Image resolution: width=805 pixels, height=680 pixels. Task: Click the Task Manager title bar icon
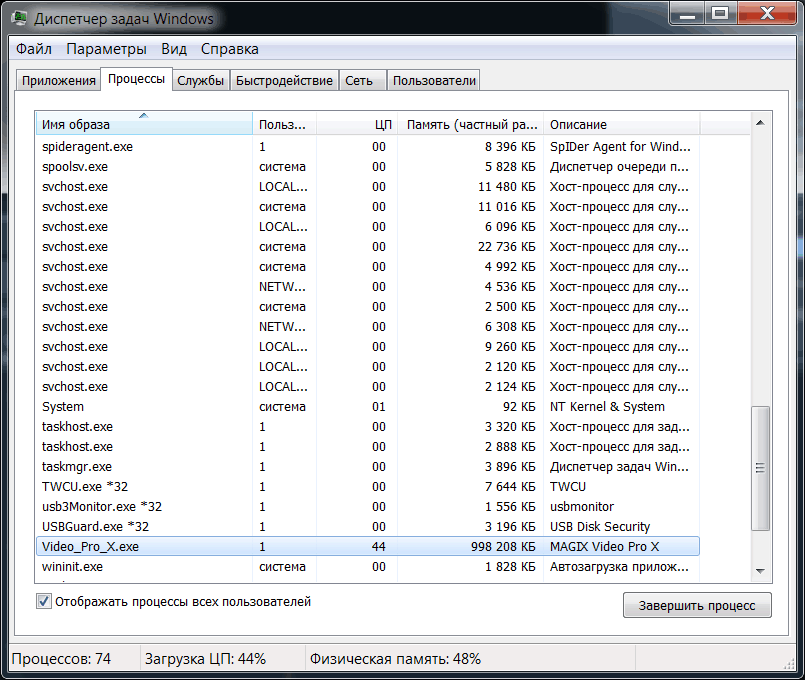[x=20, y=18]
